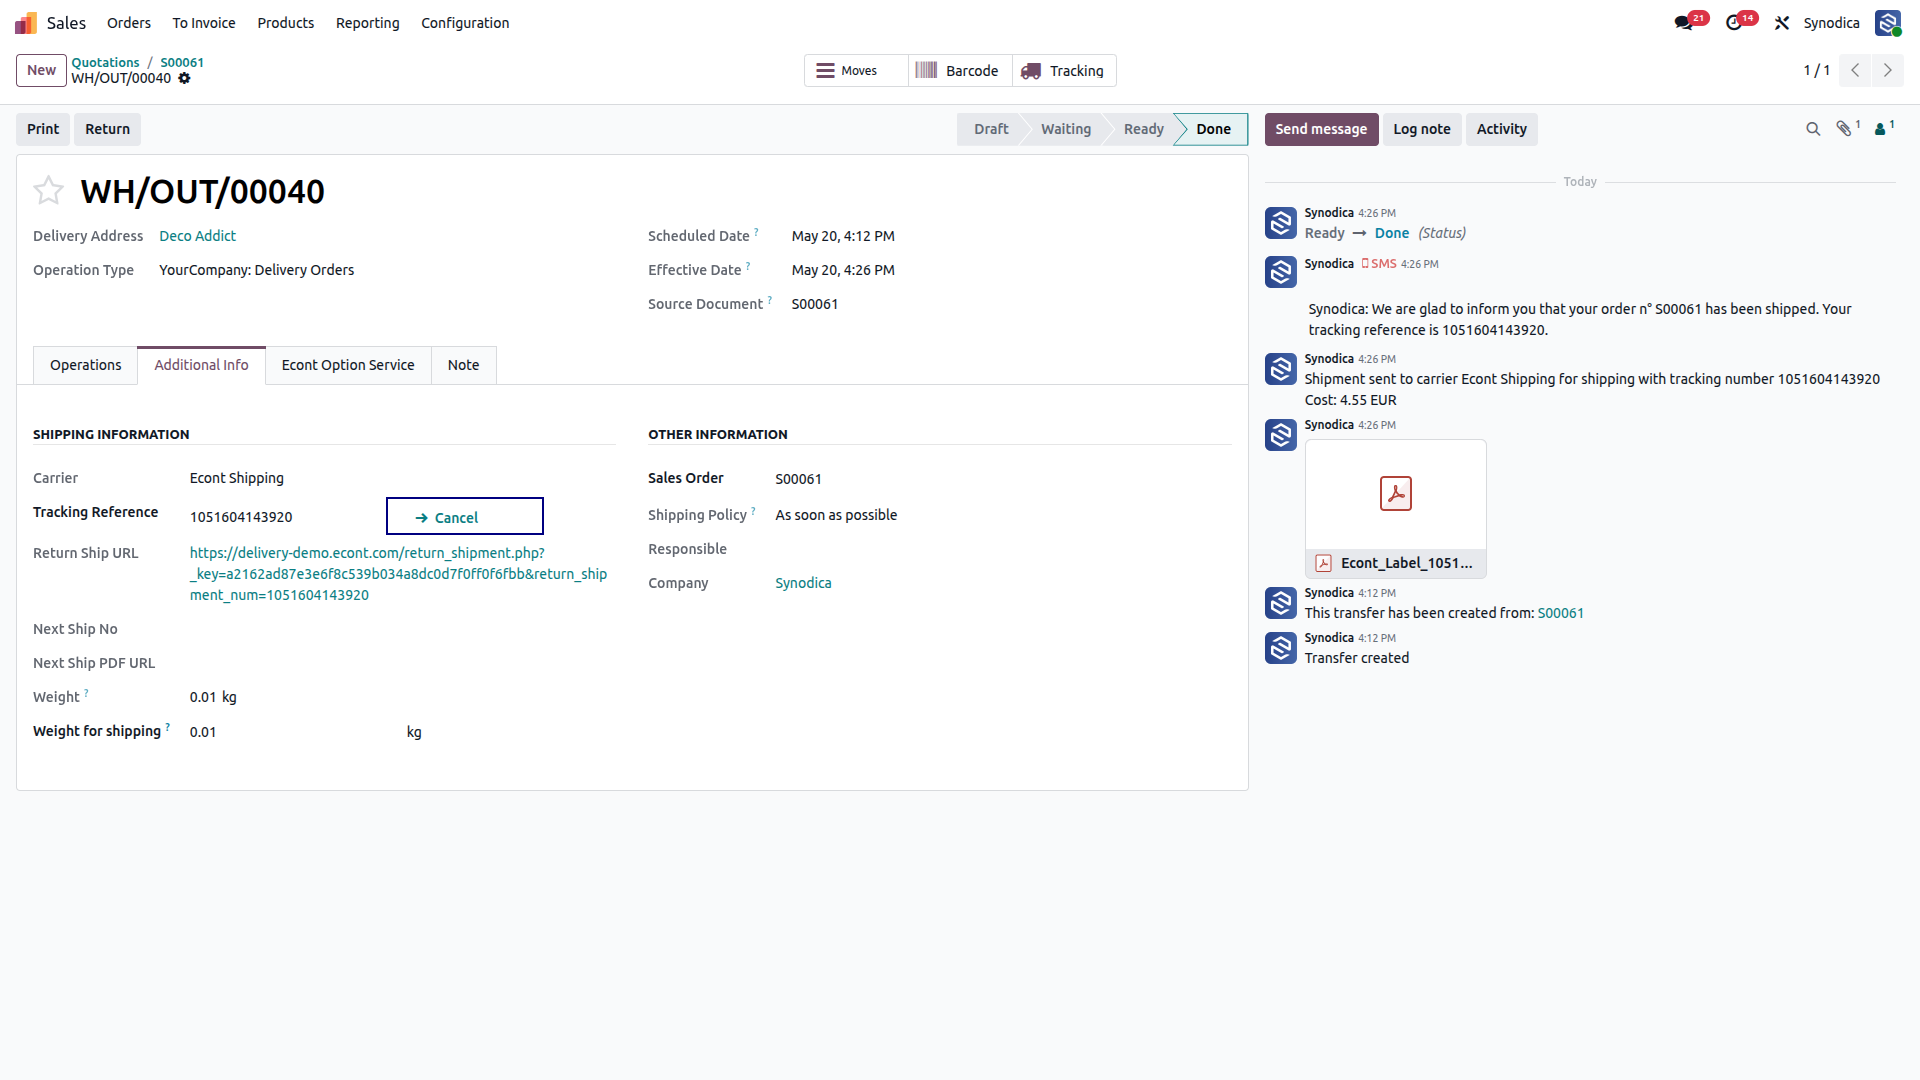The image size is (1920, 1080).
Task: Click Activity button
Action: (x=1502, y=129)
